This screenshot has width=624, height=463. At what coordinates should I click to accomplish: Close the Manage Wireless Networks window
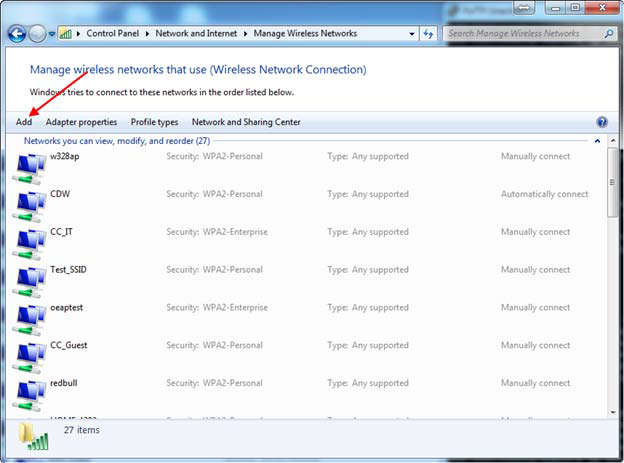(x=601, y=8)
